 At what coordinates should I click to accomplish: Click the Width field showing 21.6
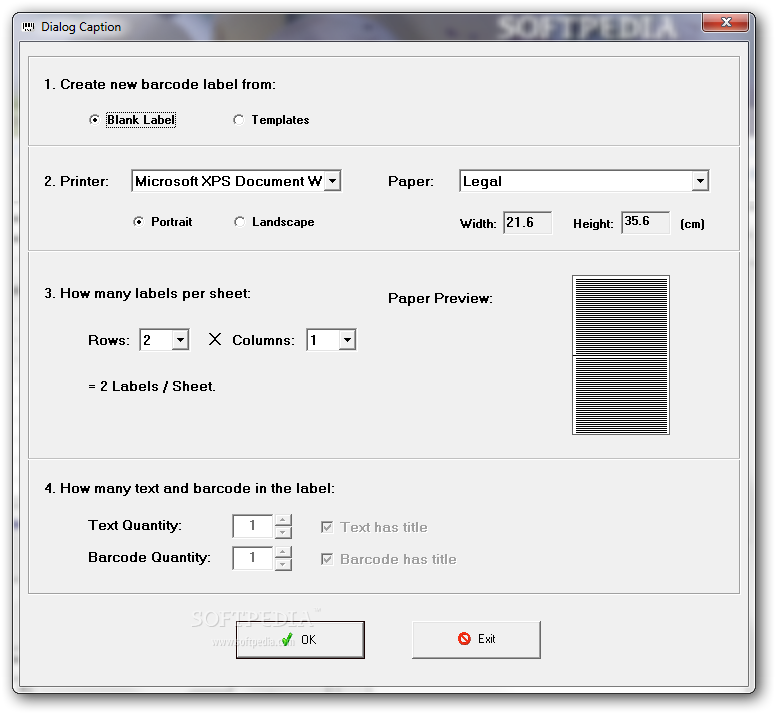point(528,223)
